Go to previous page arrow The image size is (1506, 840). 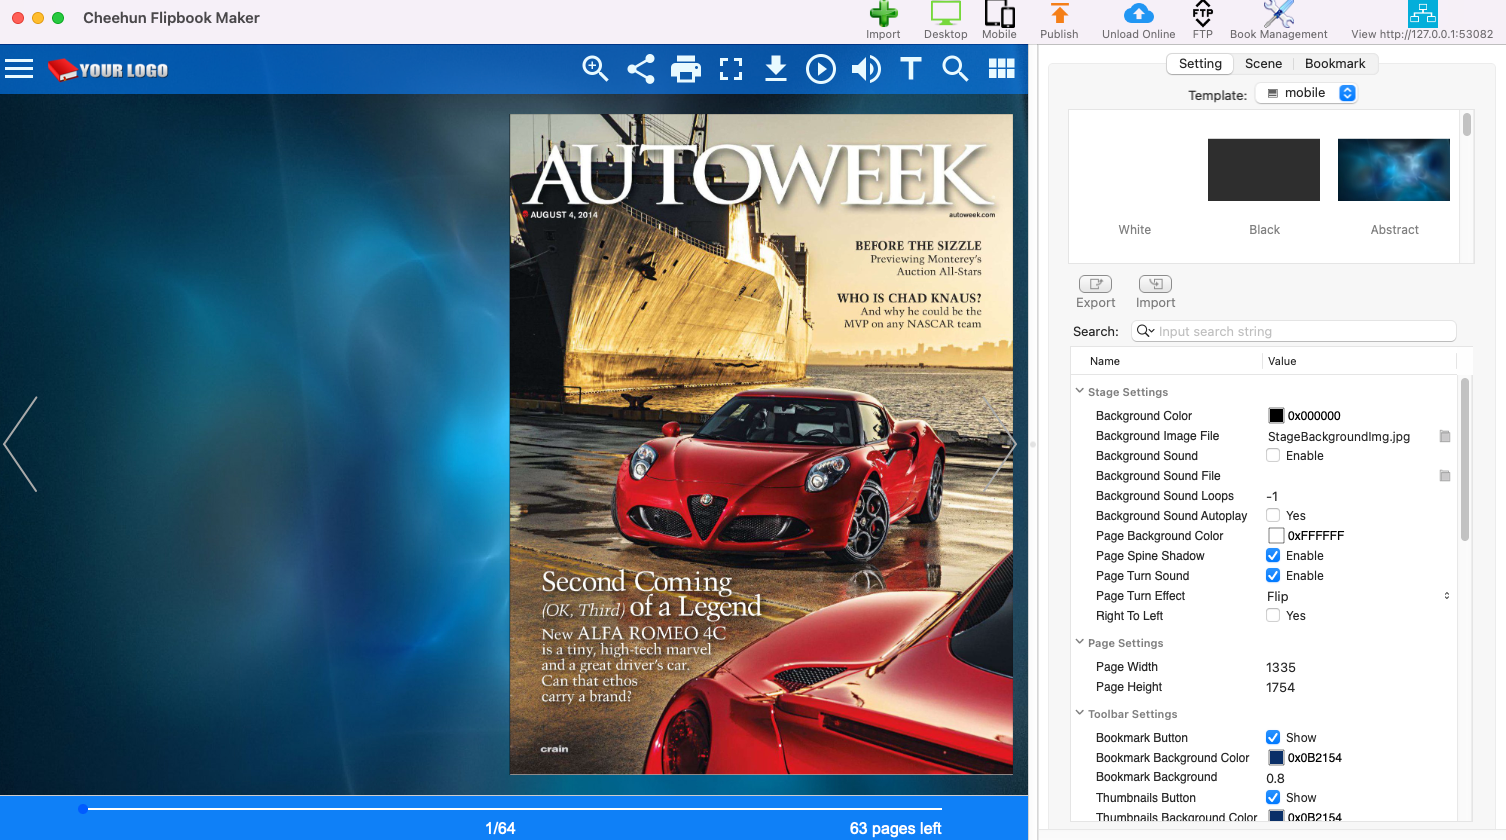tap(21, 444)
